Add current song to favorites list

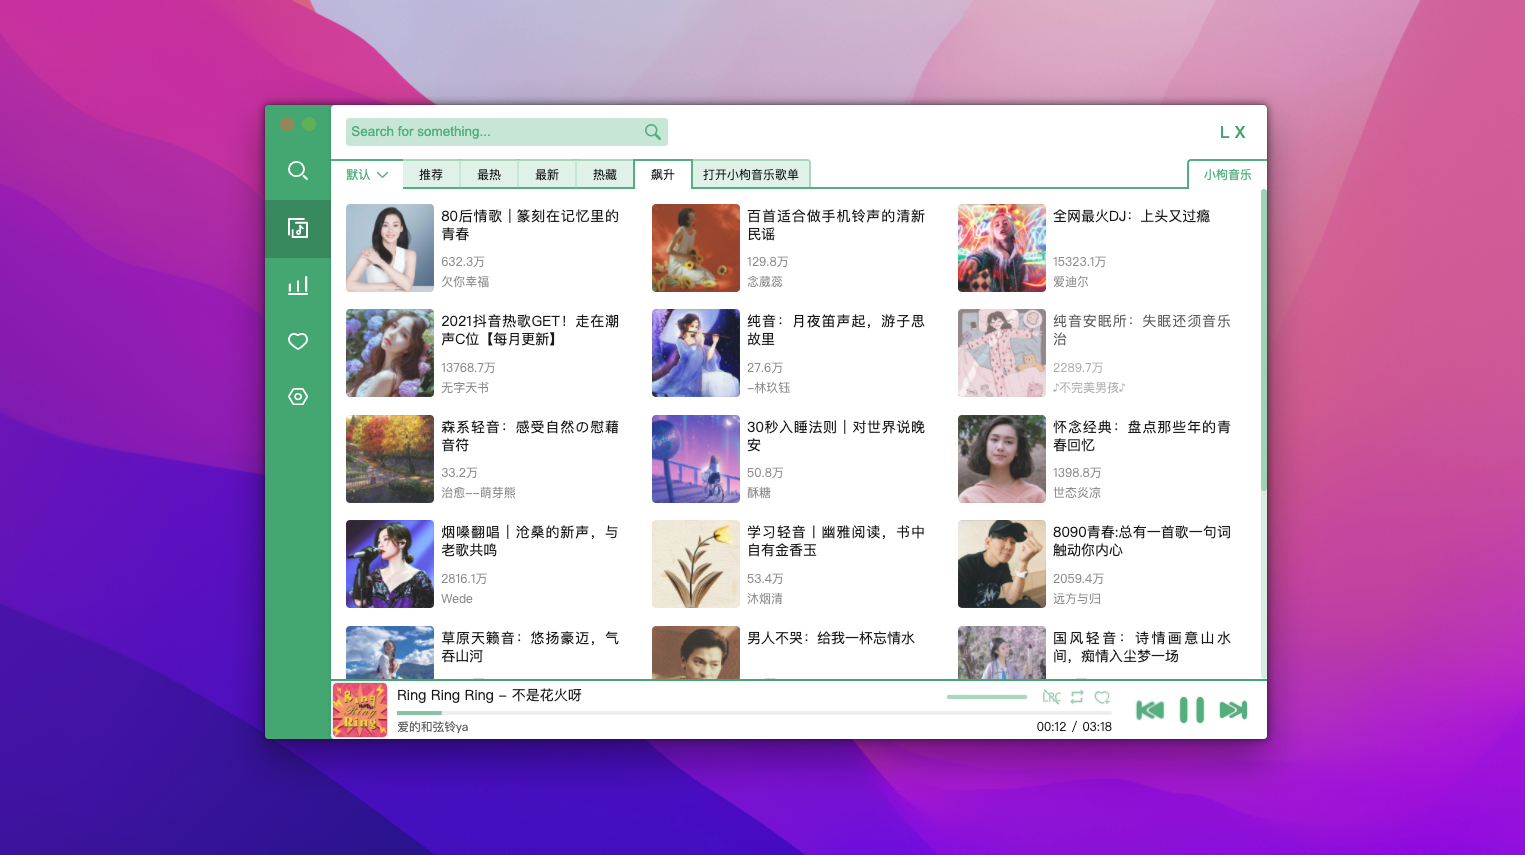click(1102, 697)
